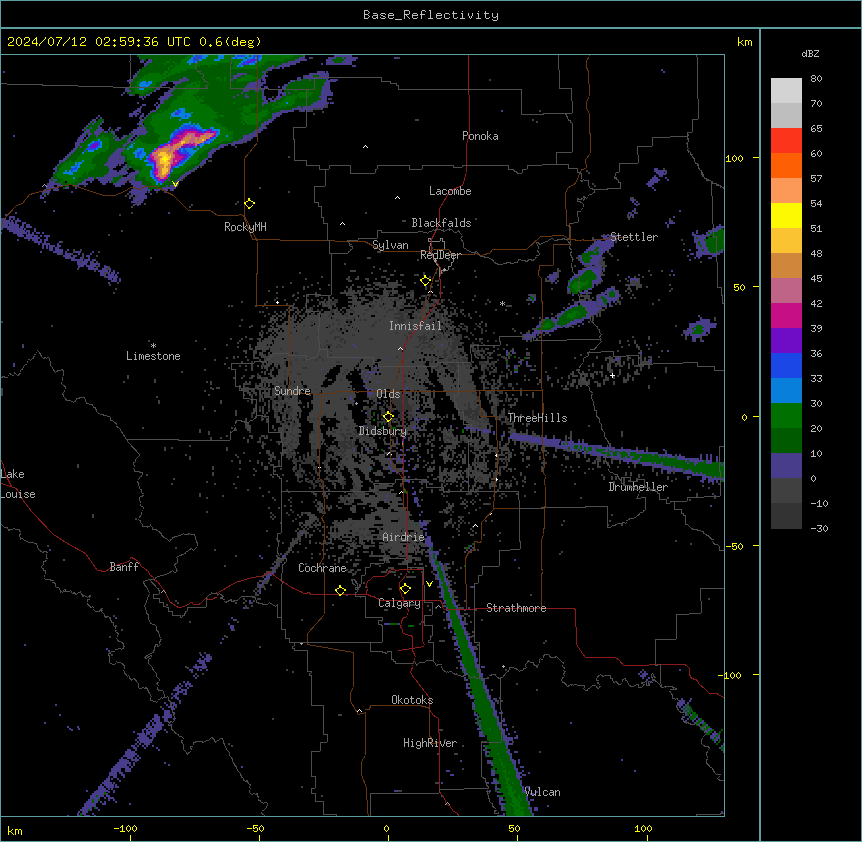Click the Base_Reflectivity title text
The height and width of the screenshot is (842, 862).
point(431,15)
